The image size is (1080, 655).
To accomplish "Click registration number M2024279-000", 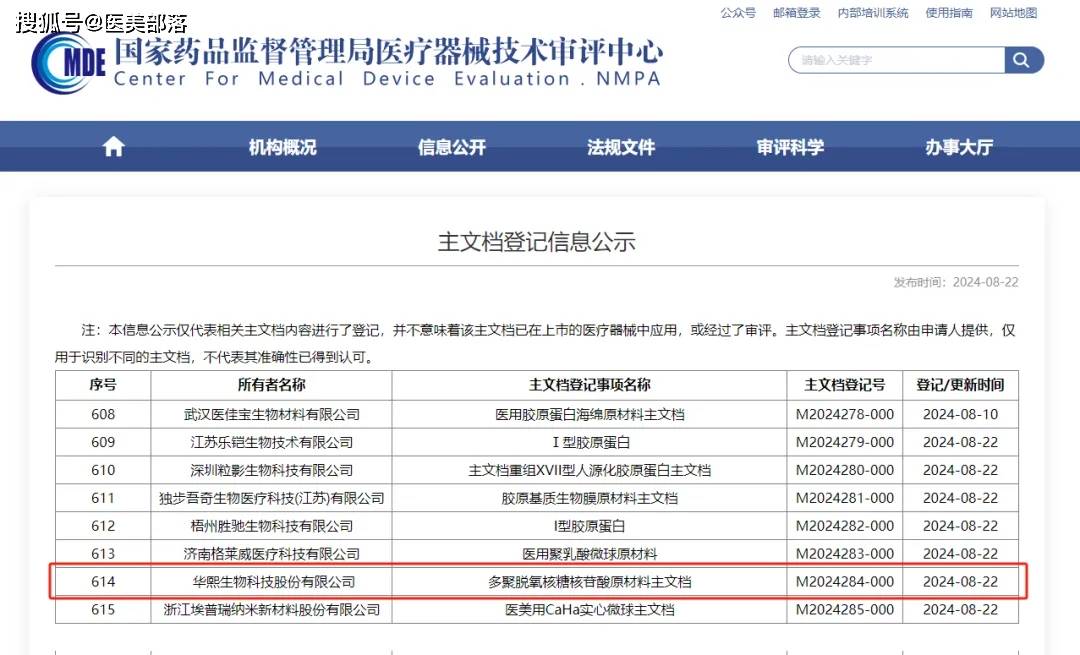I will pos(845,442).
